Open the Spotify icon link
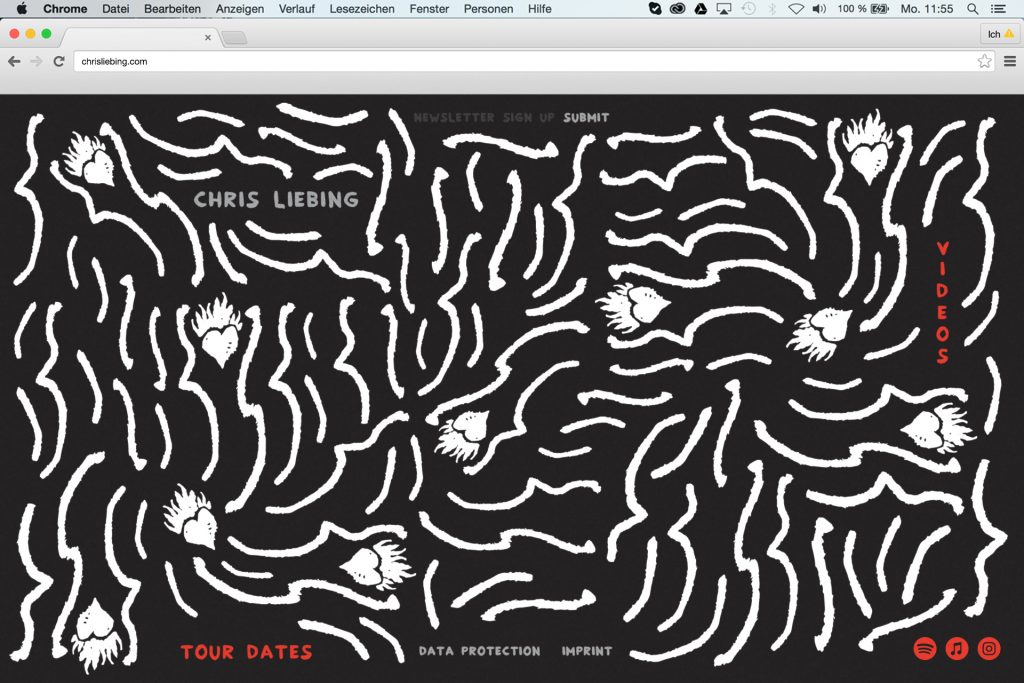 (x=925, y=648)
